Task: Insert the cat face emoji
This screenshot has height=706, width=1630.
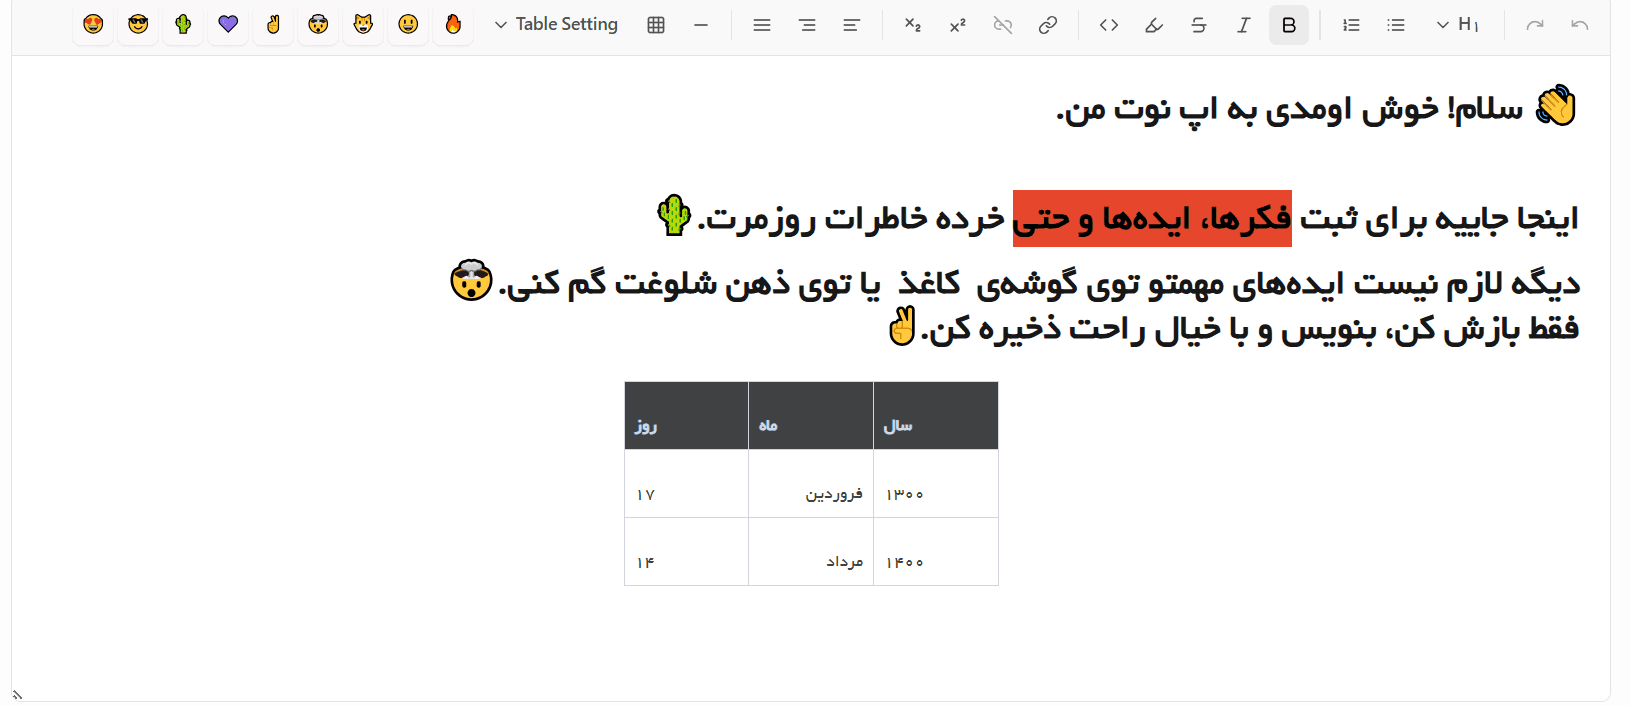Action: tap(363, 25)
